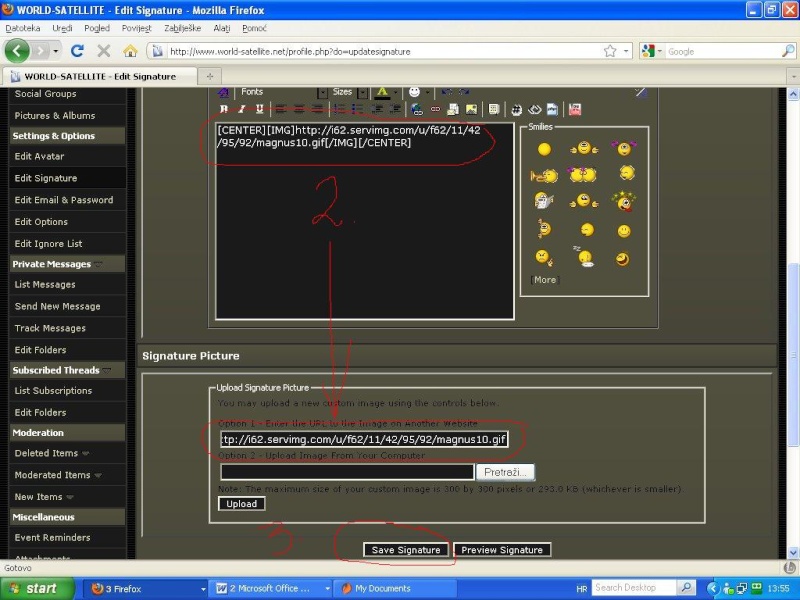The width and height of the screenshot is (800, 600).
Task: Open text color dropdown arrow
Action: (395, 92)
